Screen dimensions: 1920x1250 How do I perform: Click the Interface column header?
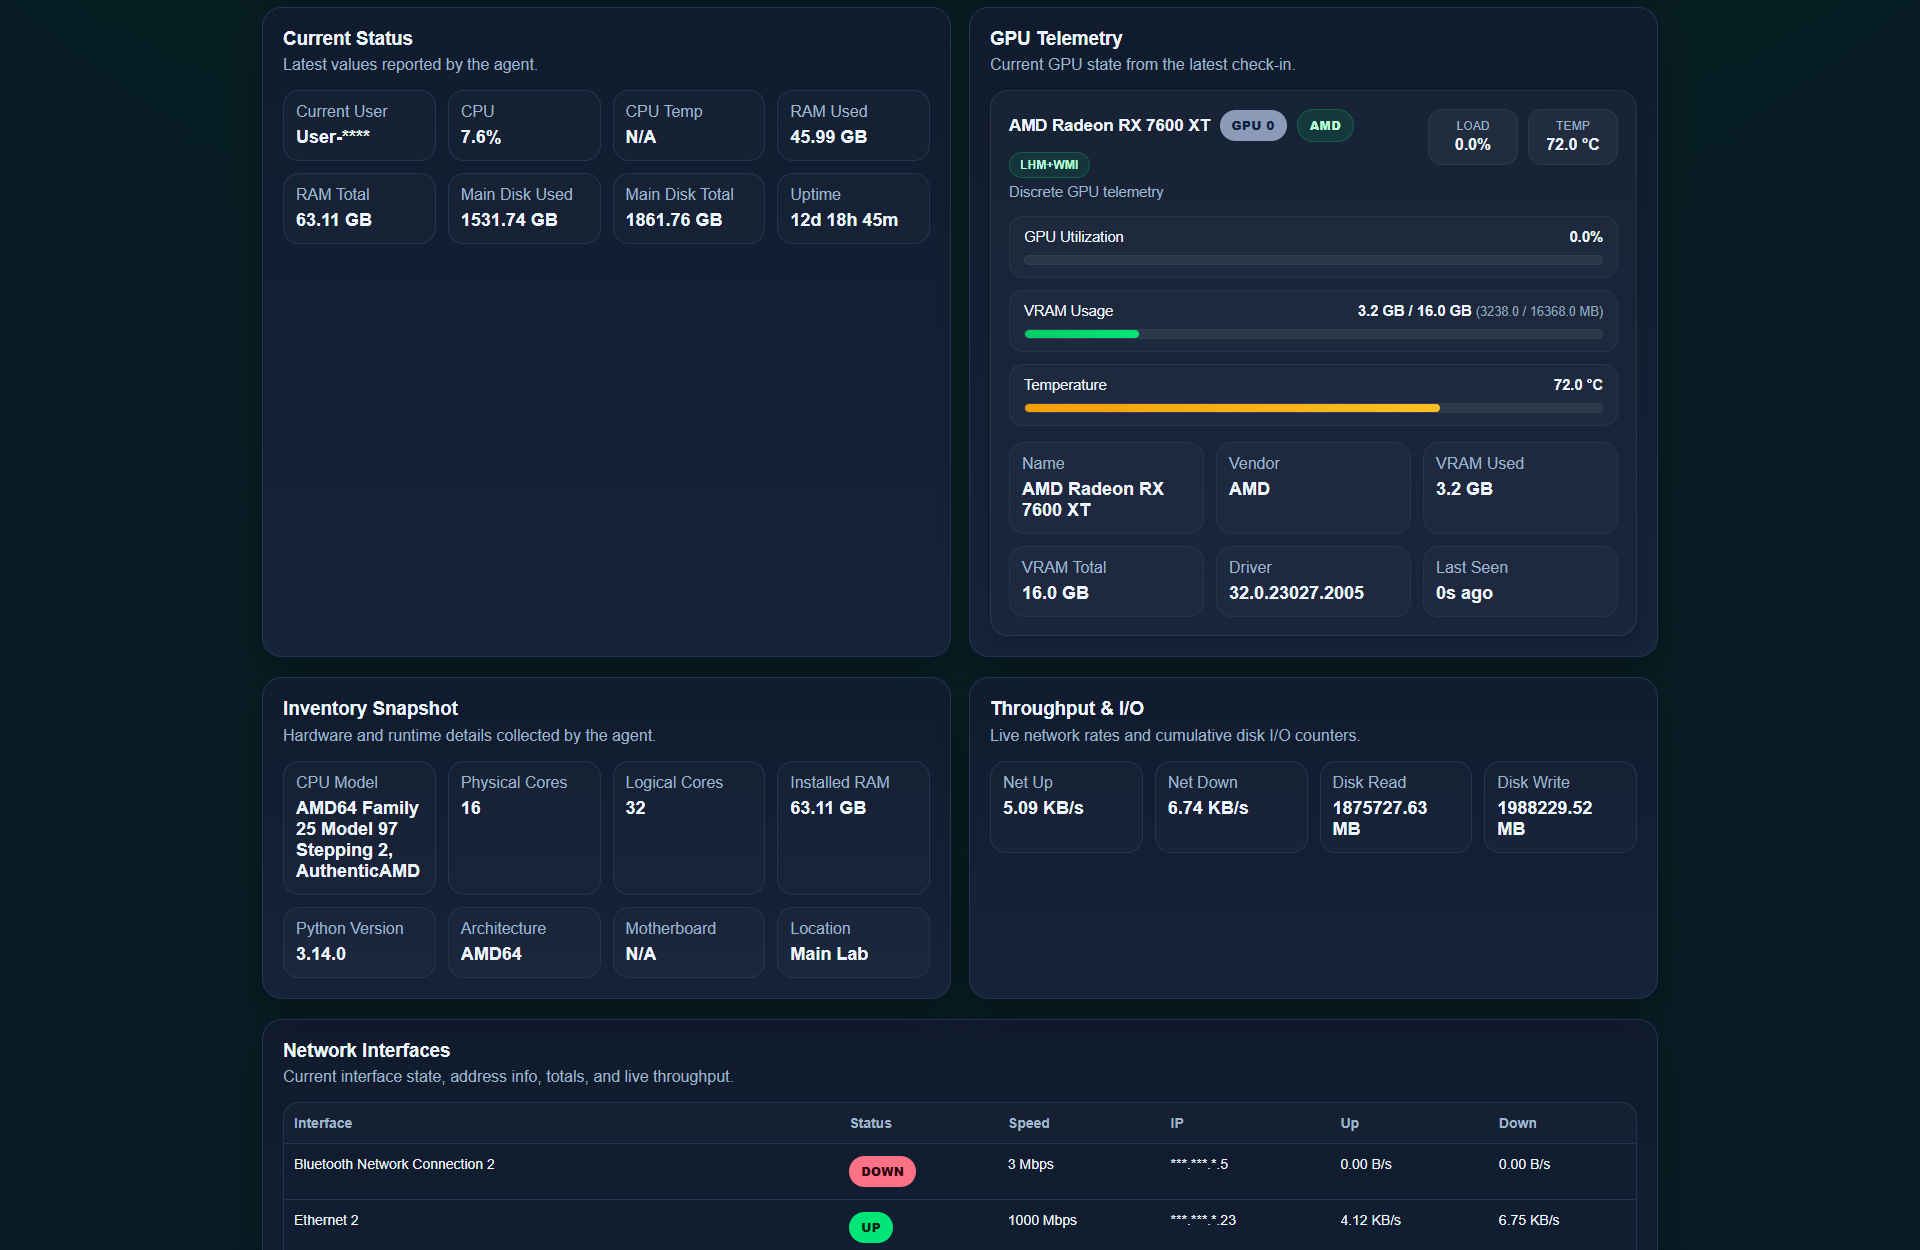(323, 1123)
